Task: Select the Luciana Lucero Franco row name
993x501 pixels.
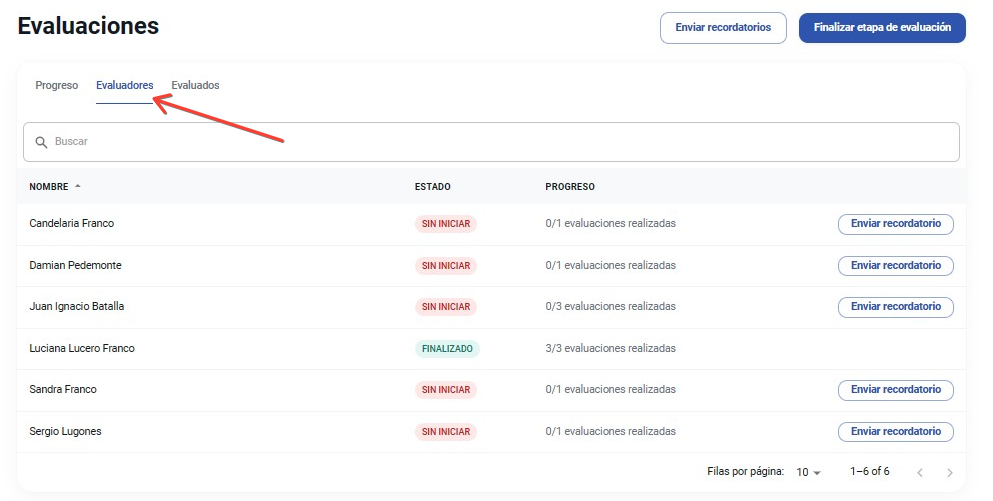Action: (x=82, y=349)
